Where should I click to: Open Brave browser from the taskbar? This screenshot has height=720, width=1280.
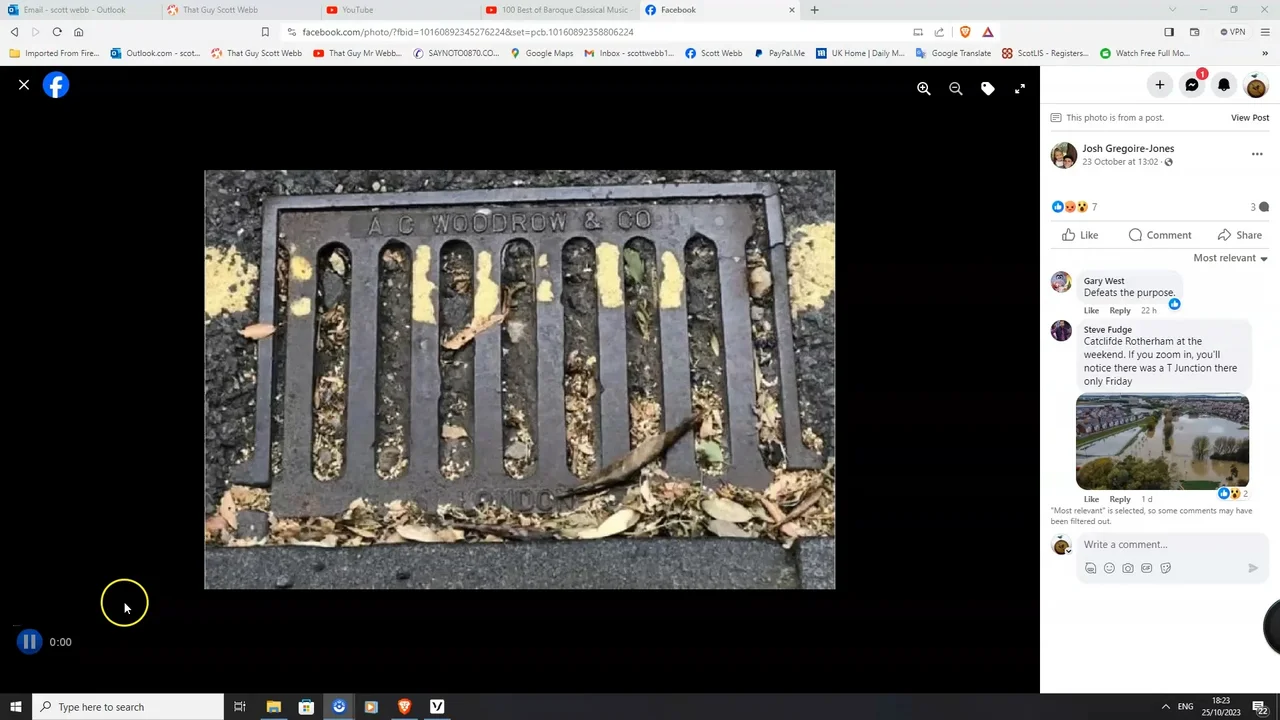pyautogui.click(x=404, y=707)
